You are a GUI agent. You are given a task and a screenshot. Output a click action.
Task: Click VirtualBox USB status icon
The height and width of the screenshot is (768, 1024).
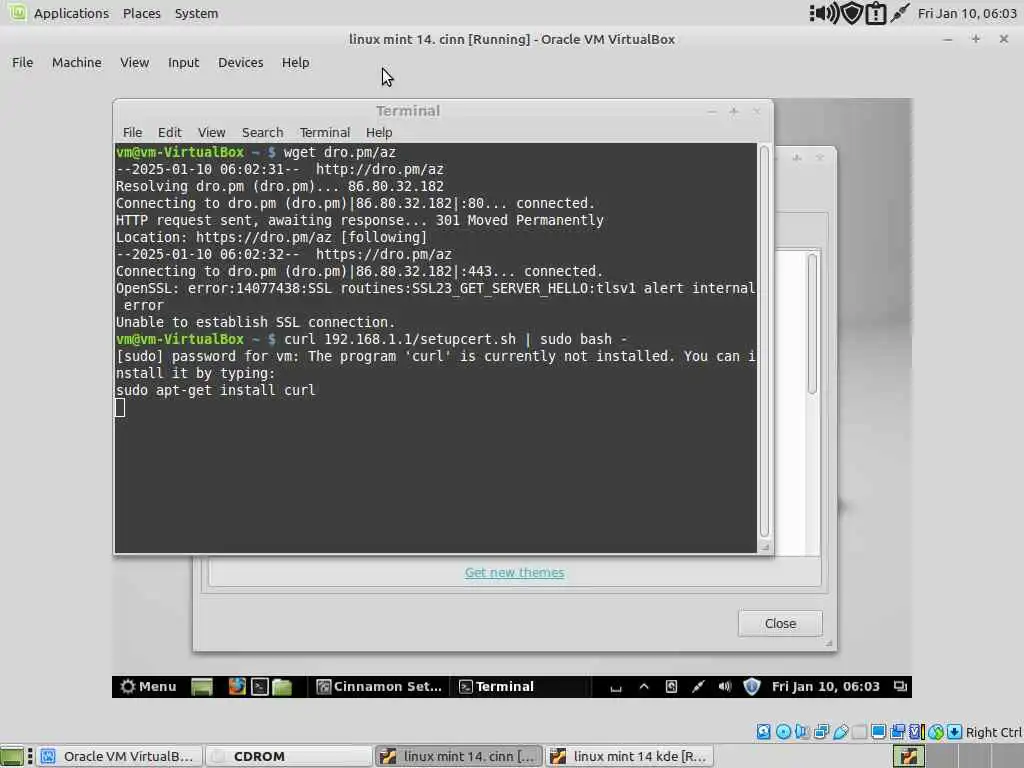pos(840,732)
